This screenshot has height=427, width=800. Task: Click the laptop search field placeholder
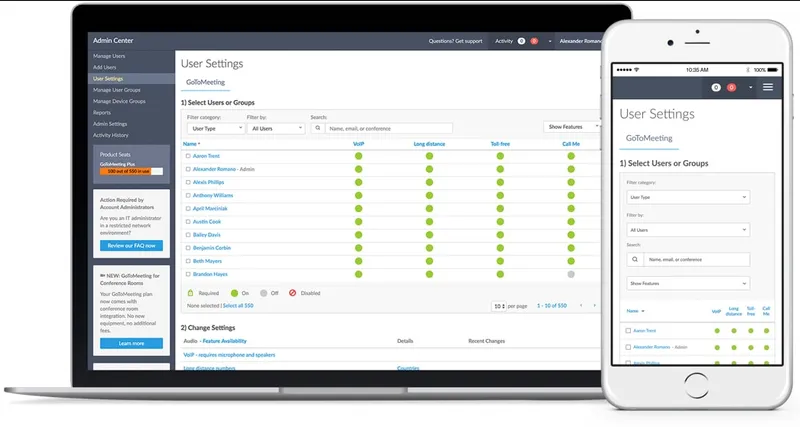[360, 129]
